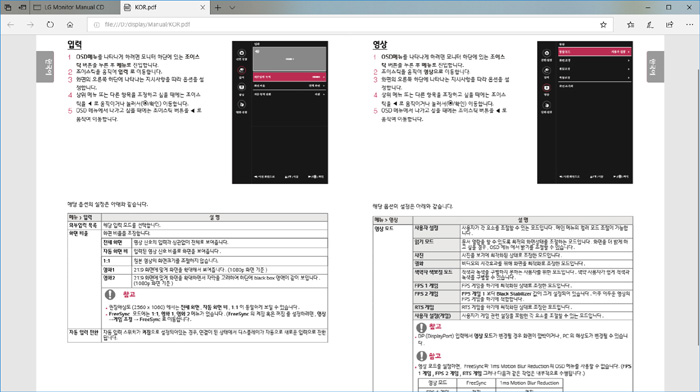Screen dimensions: 700x392
Task: Open the Favorites hub icon
Action: (630, 25)
